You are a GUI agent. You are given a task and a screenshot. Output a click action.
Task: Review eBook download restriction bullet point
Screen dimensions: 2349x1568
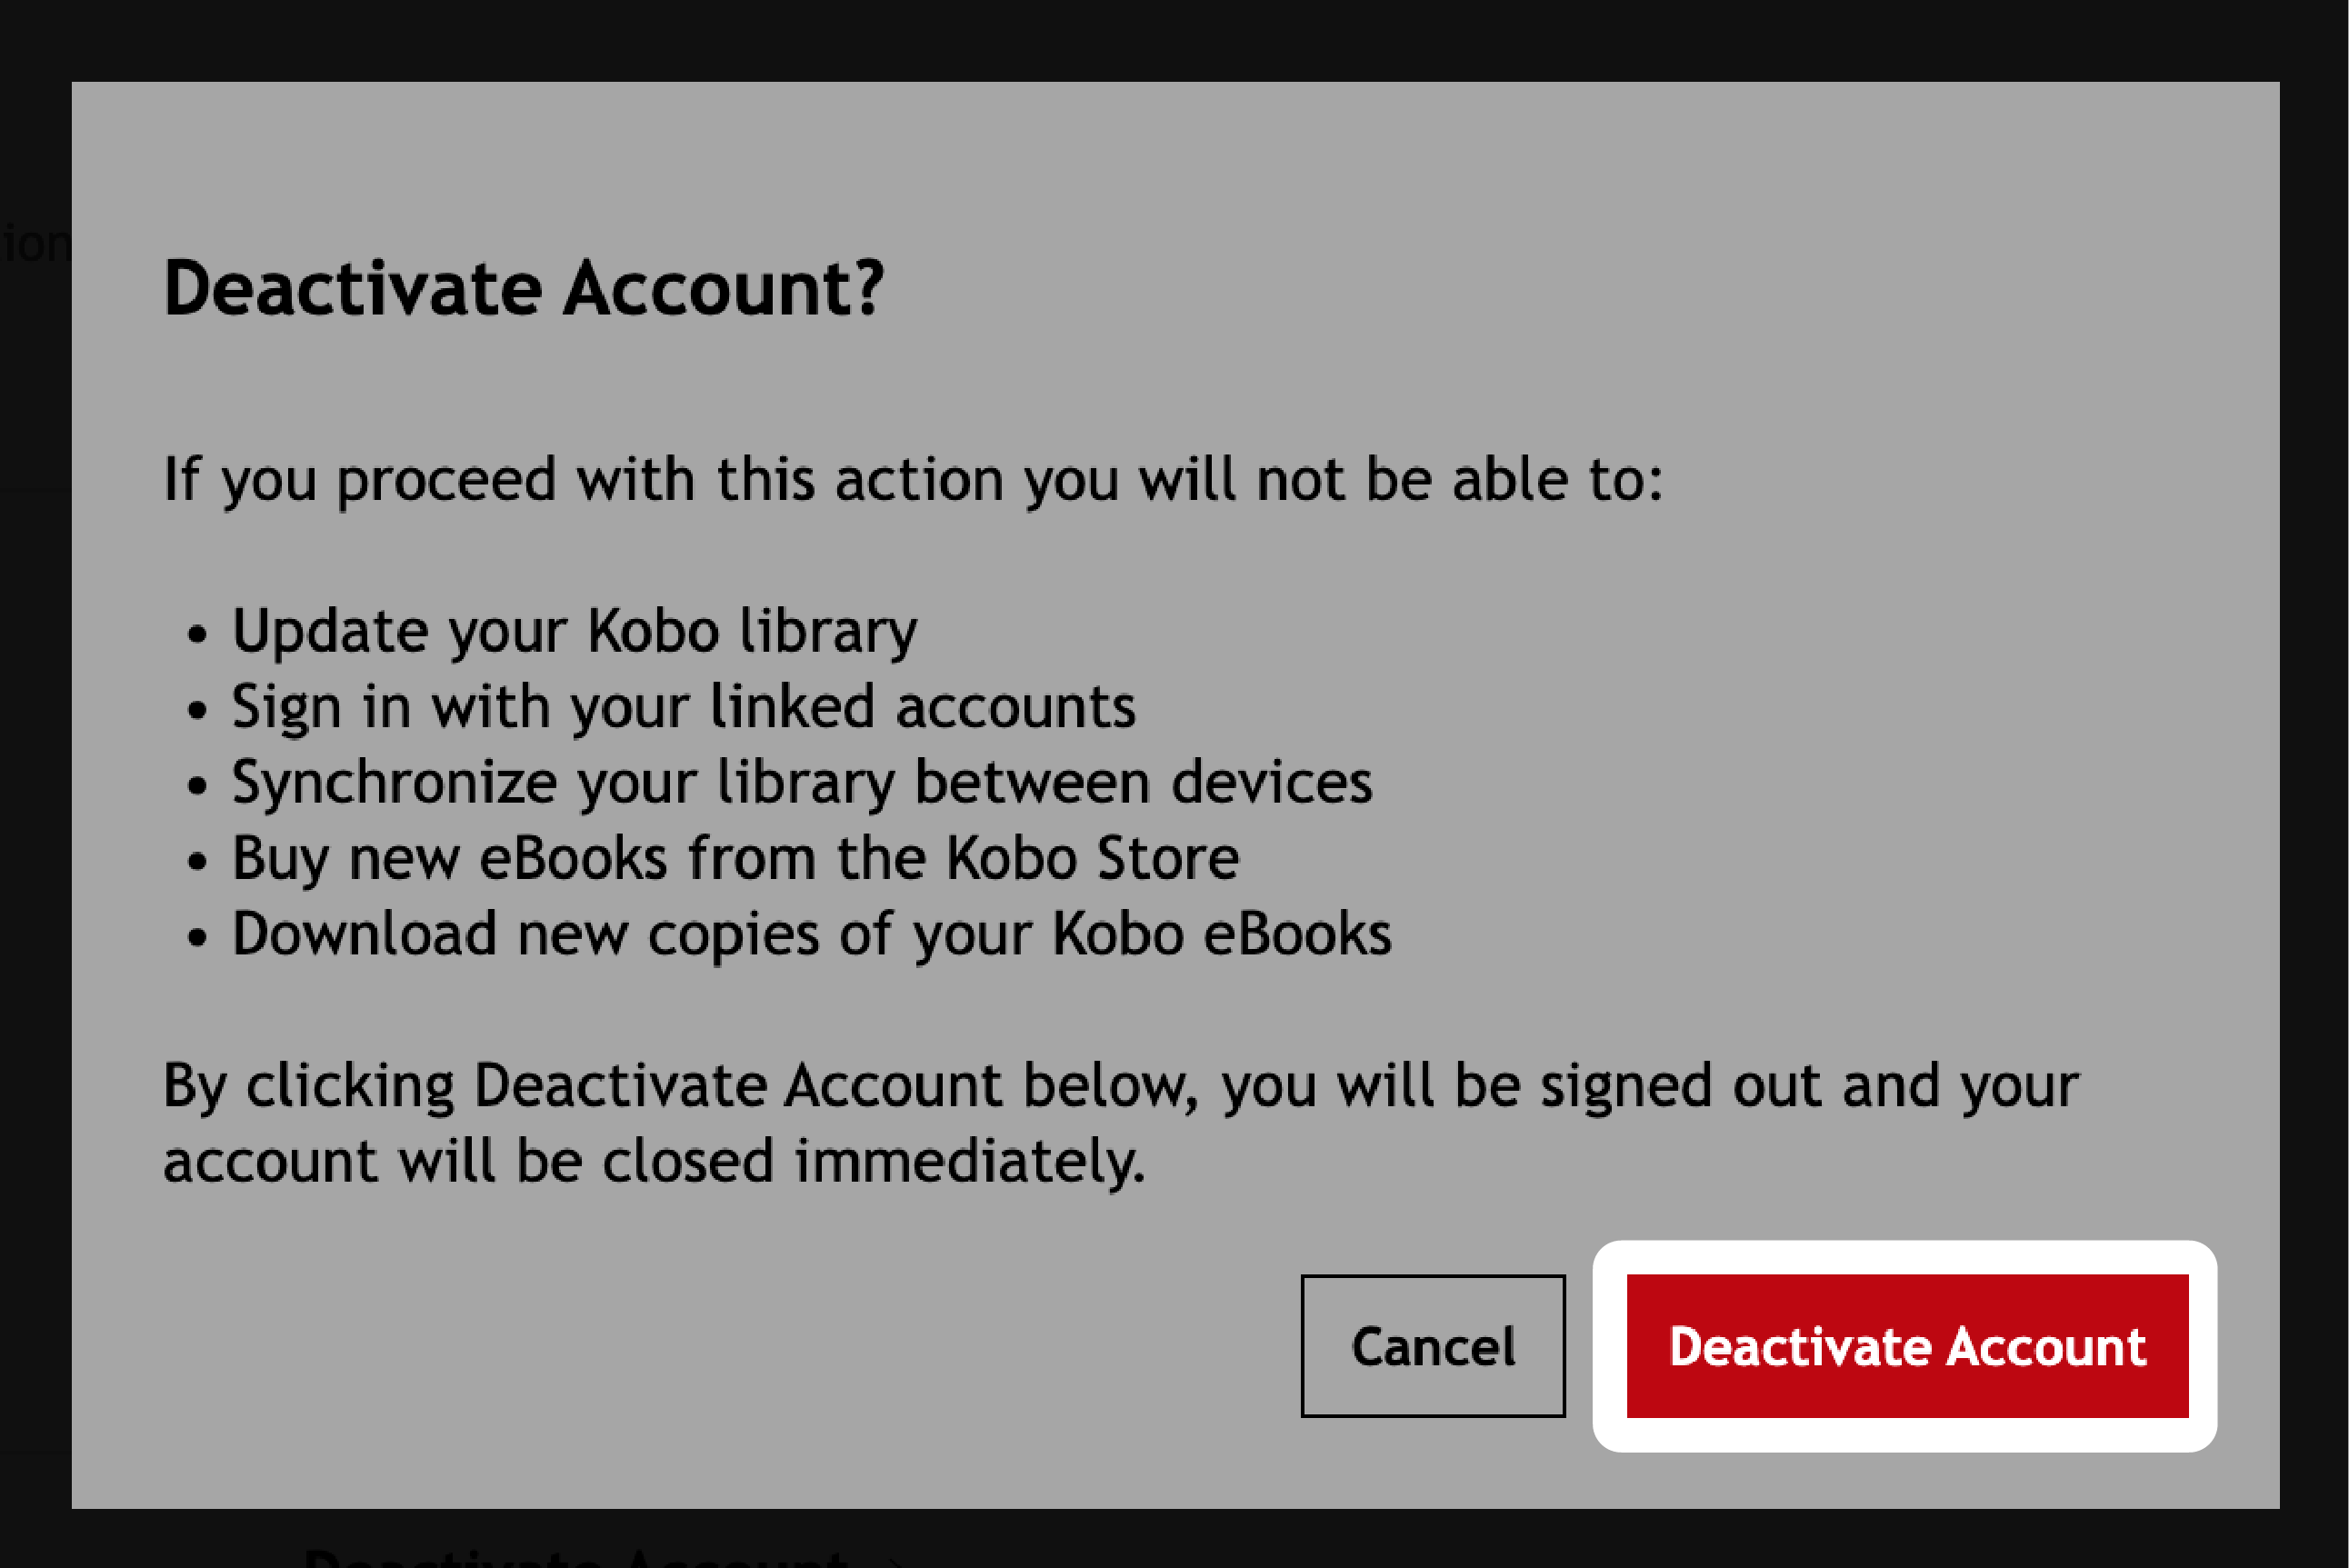tap(810, 933)
